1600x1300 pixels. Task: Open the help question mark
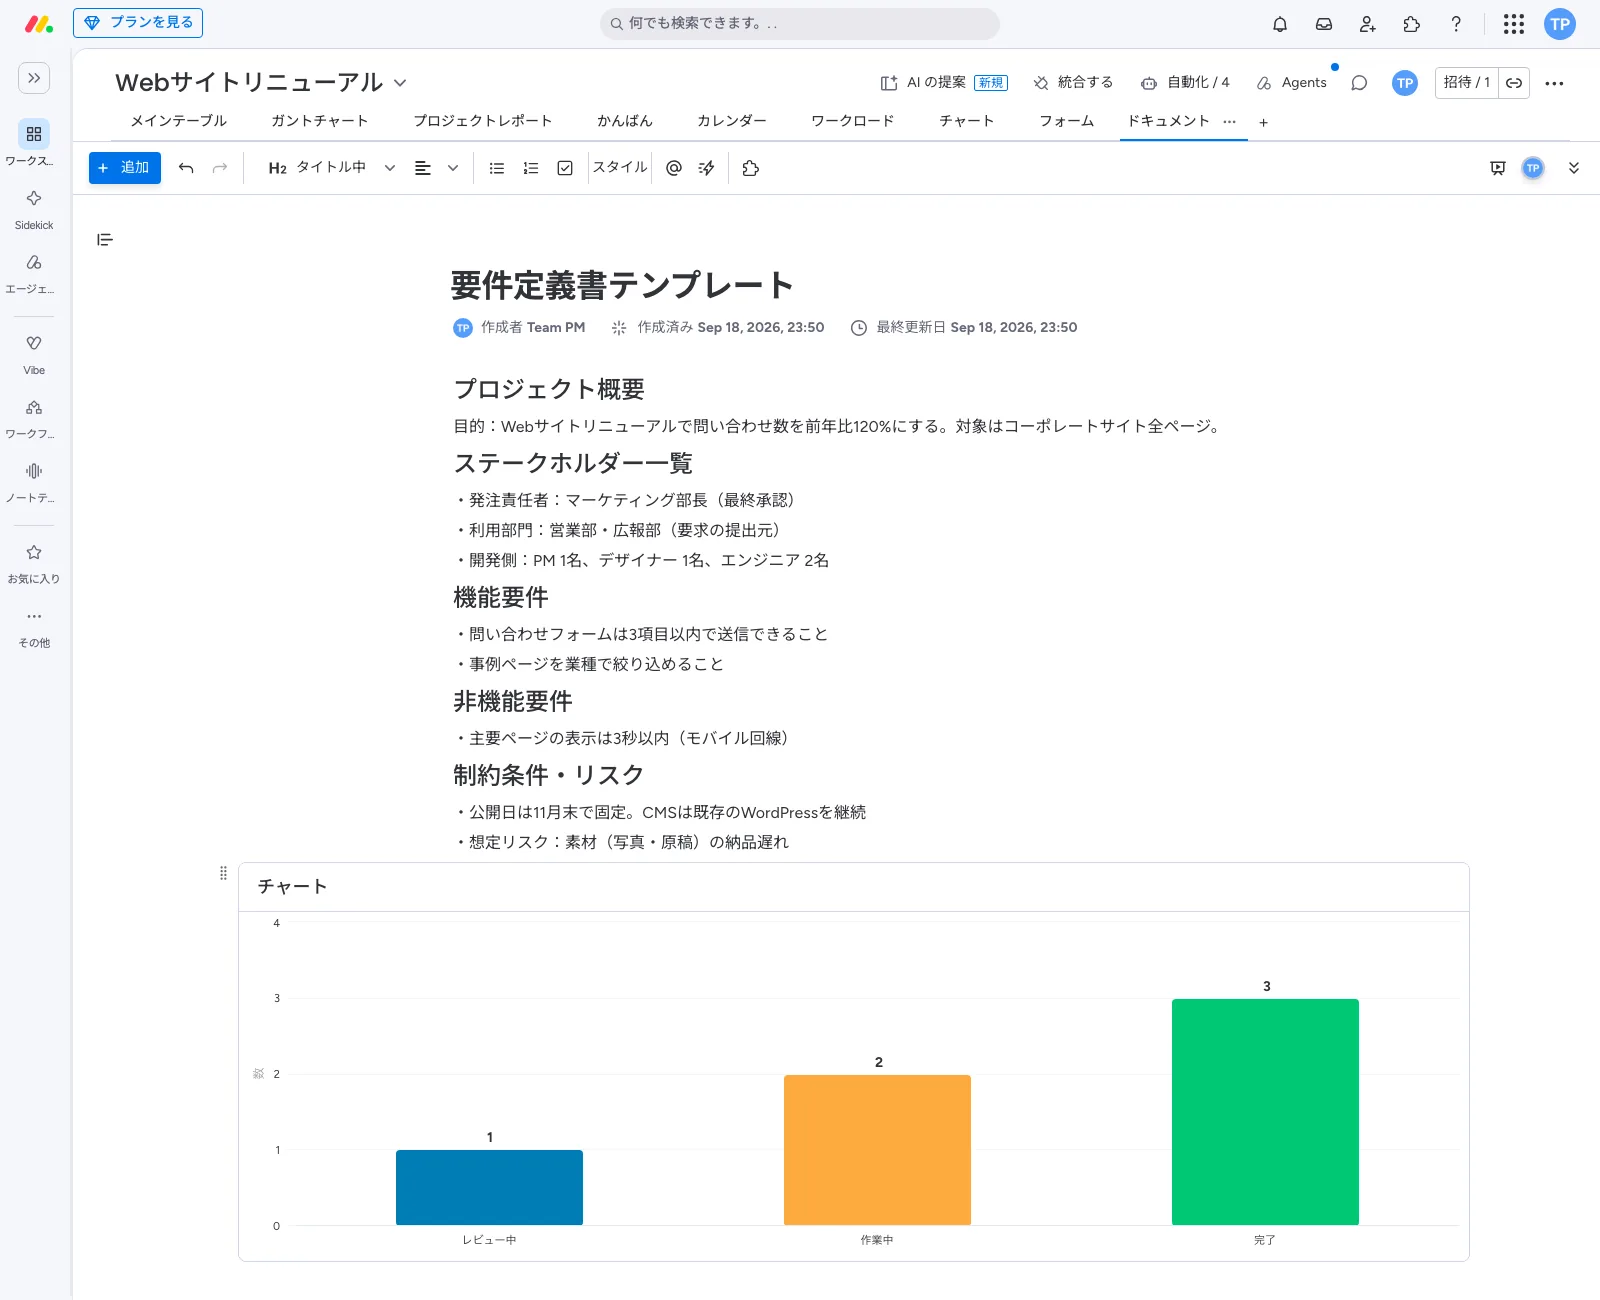(x=1456, y=24)
